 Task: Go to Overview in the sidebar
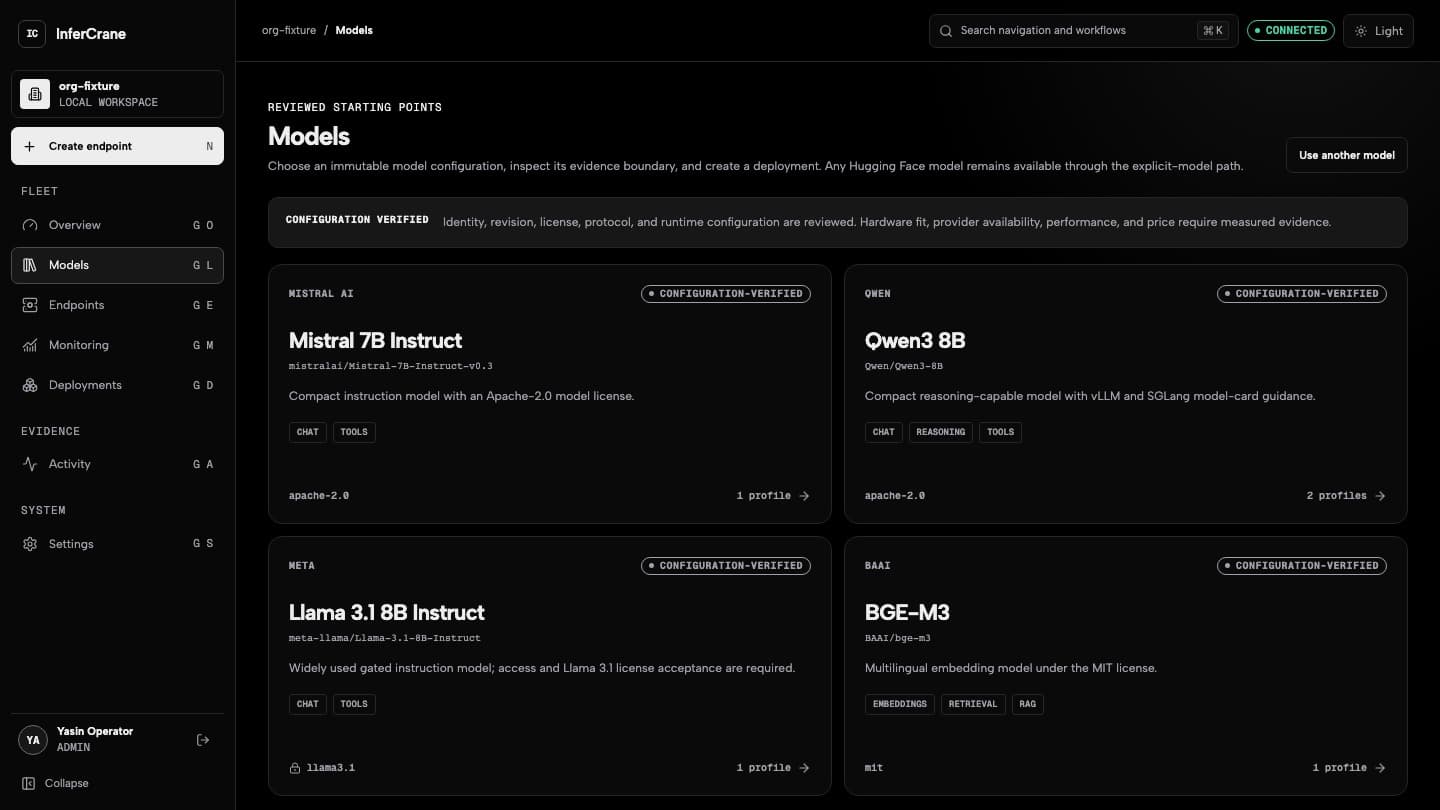pyautogui.click(x=117, y=225)
